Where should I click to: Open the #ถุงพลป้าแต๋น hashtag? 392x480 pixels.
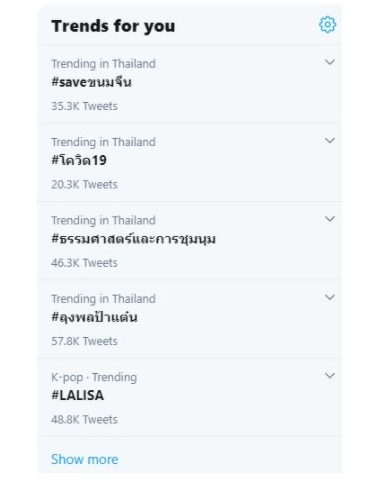tap(94, 317)
